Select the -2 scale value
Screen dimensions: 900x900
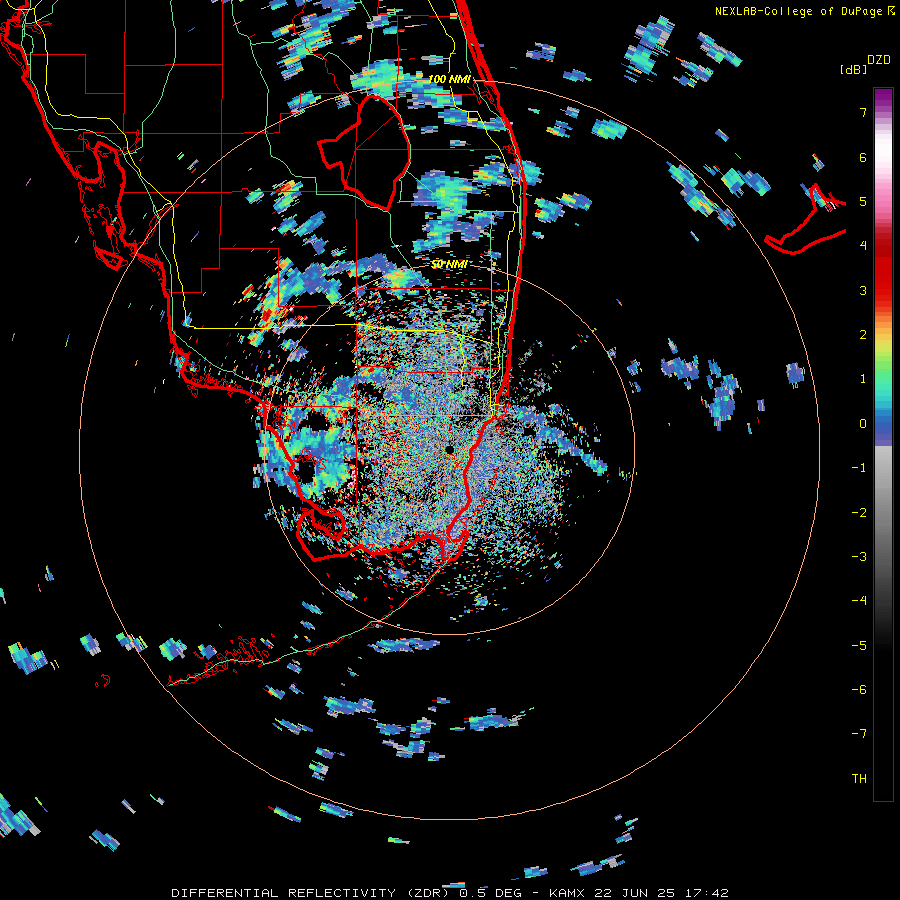(859, 513)
